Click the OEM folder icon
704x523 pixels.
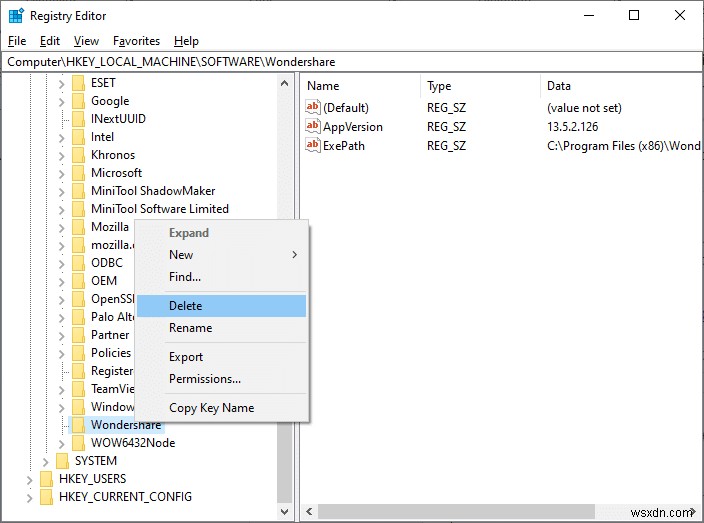(78, 281)
